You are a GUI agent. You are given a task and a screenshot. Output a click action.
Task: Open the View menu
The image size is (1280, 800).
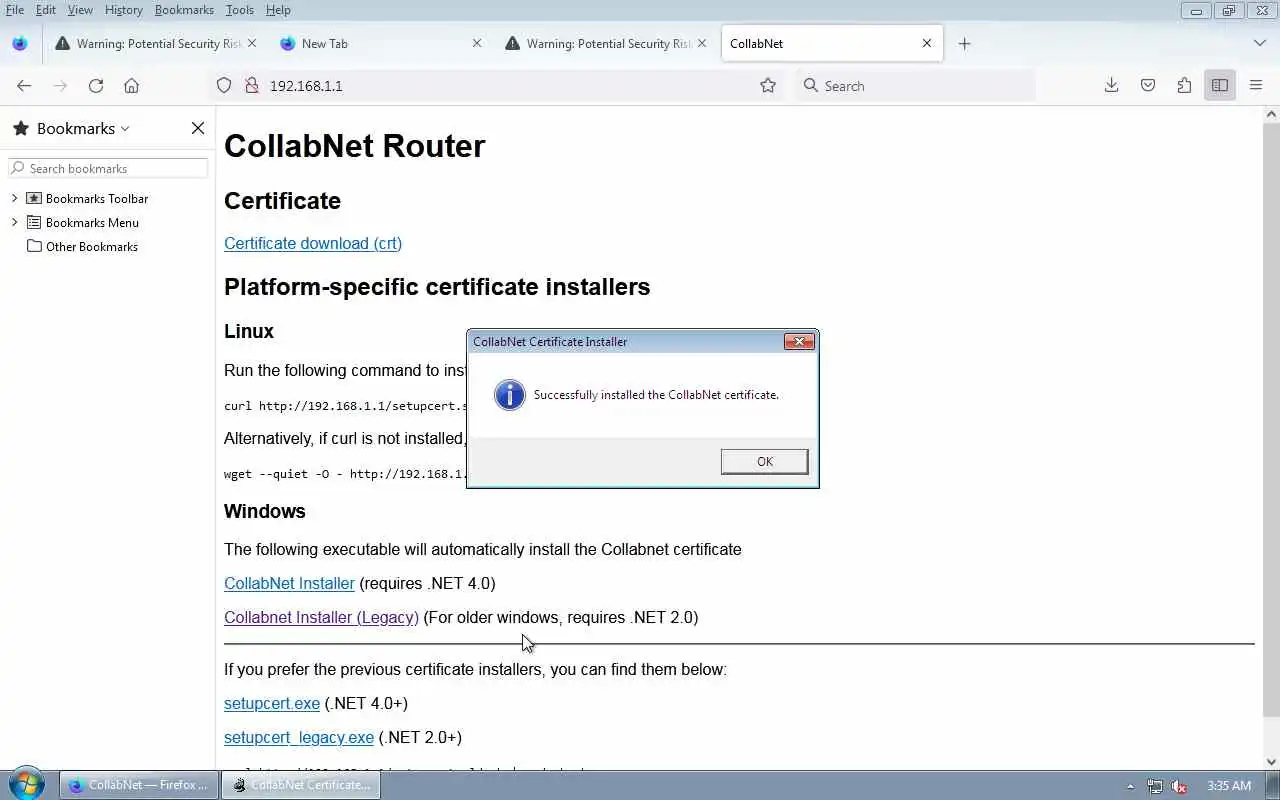pyautogui.click(x=80, y=10)
